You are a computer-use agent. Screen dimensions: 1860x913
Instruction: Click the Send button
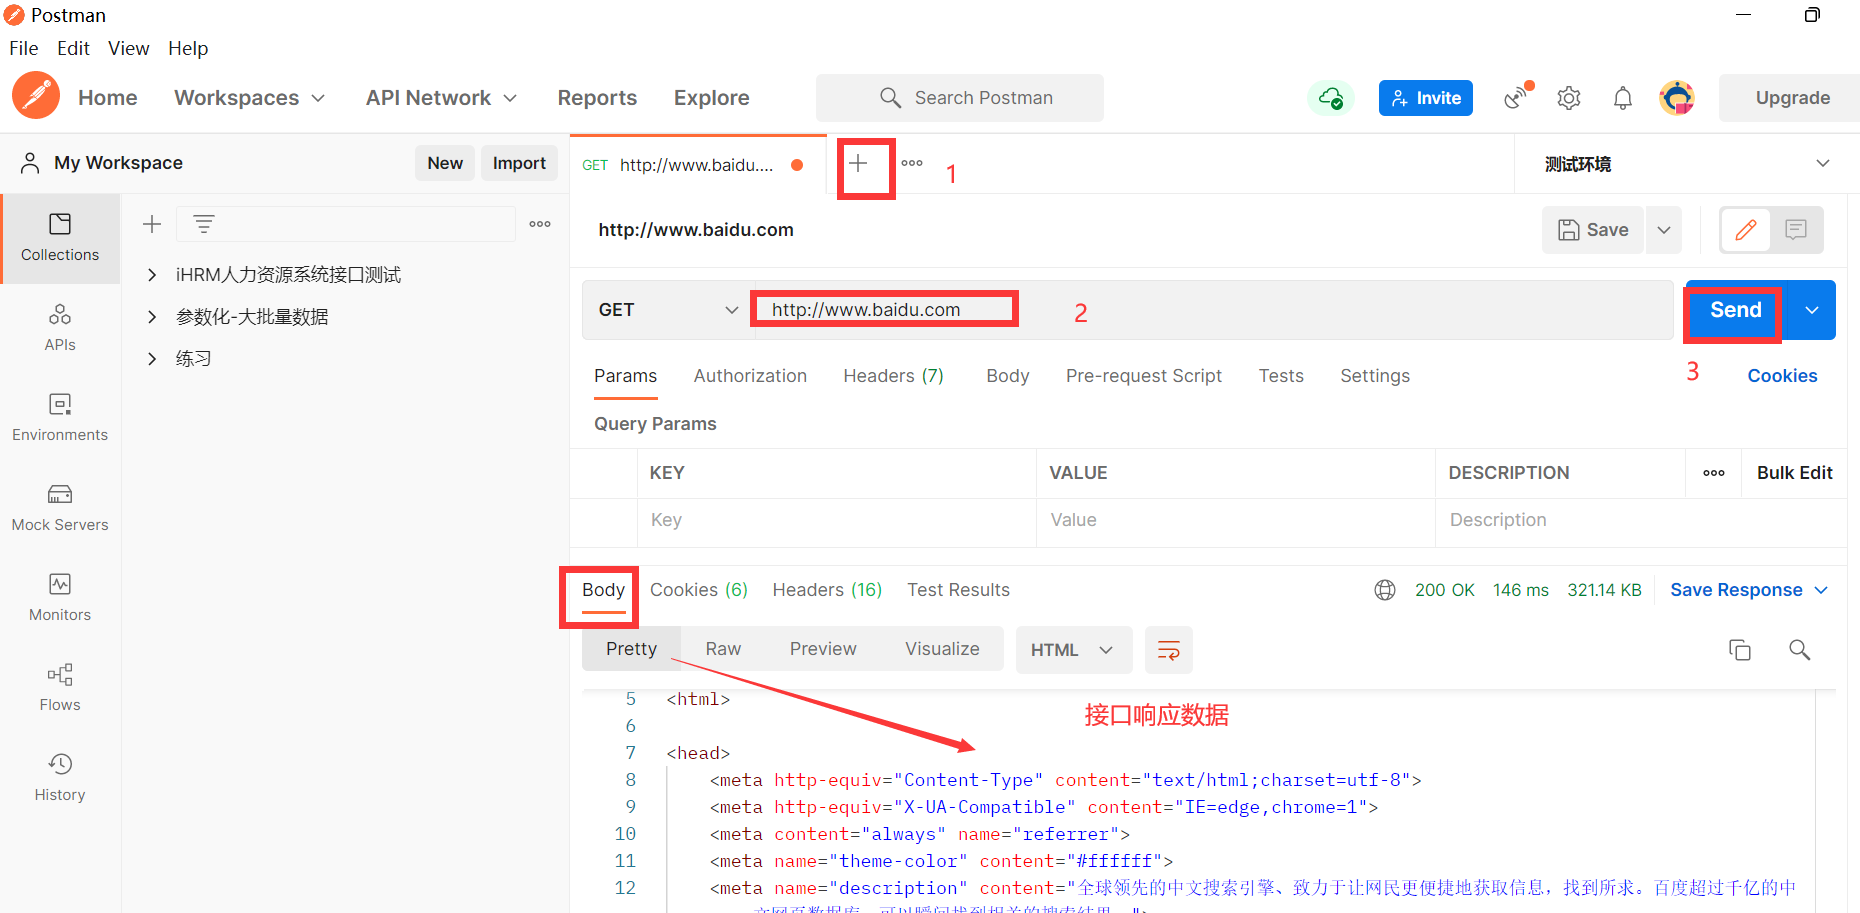(x=1736, y=310)
